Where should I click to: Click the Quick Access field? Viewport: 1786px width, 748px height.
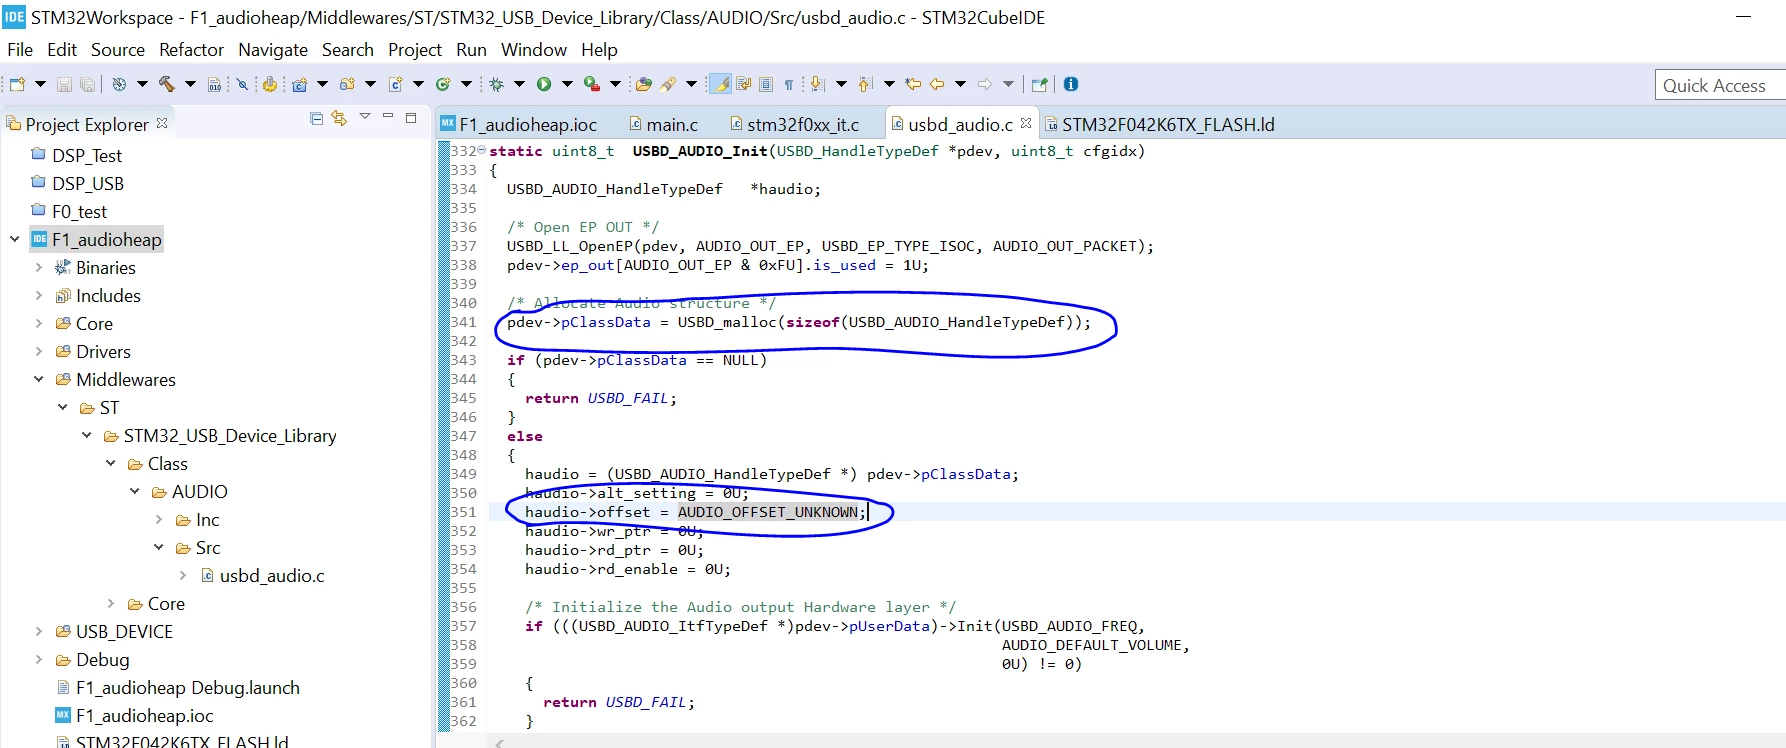coord(1719,85)
